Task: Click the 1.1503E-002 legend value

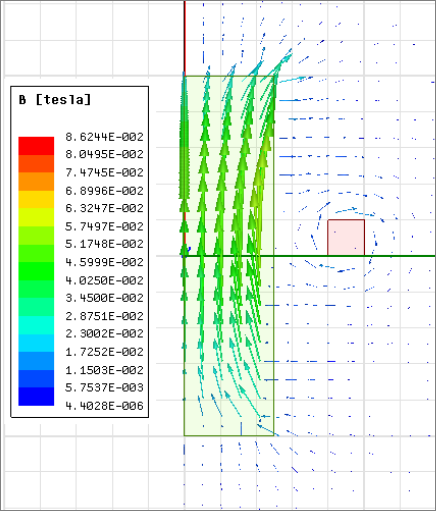Action: coord(104,370)
